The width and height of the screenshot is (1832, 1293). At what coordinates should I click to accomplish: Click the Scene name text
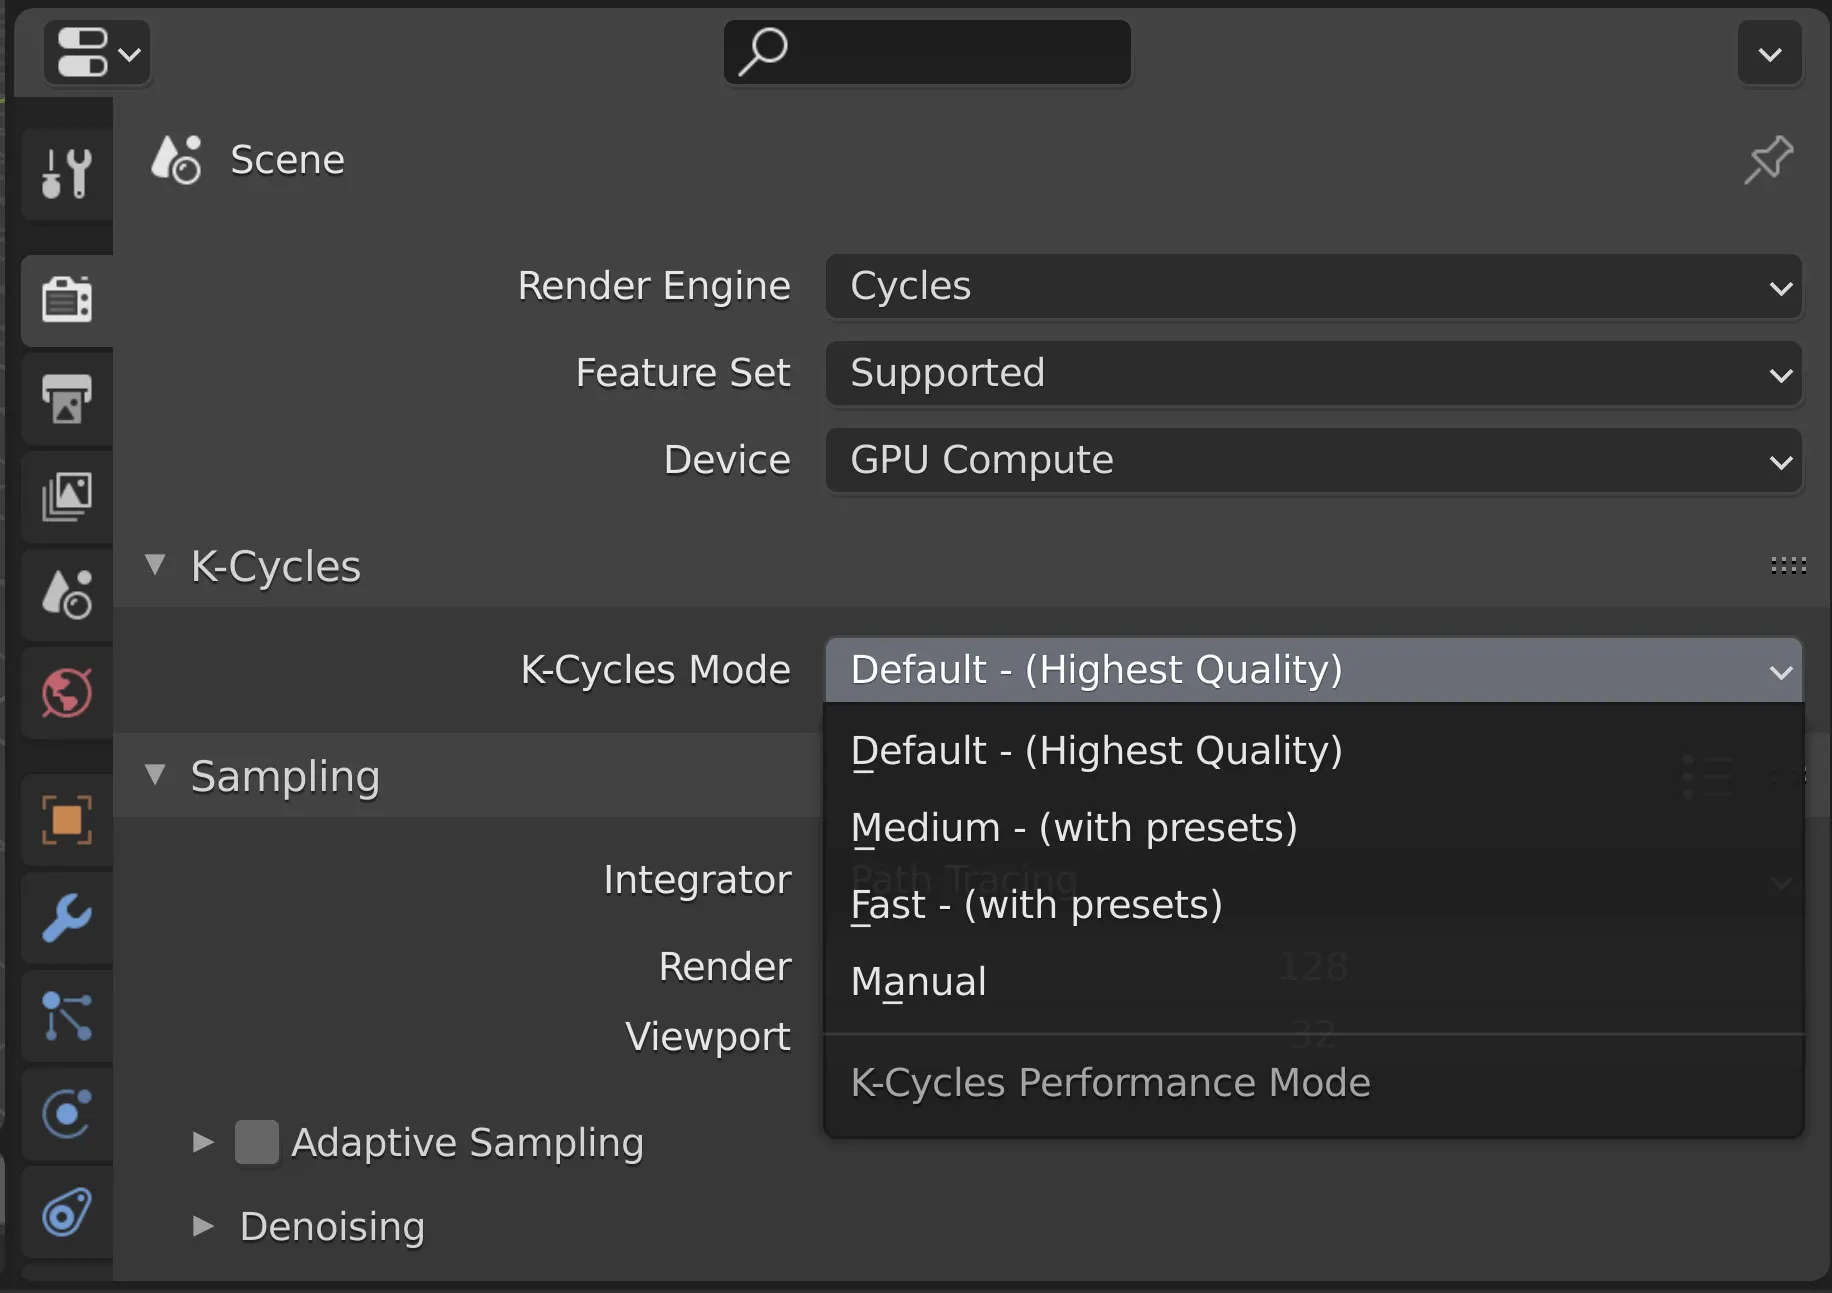[x=288, y=160]
